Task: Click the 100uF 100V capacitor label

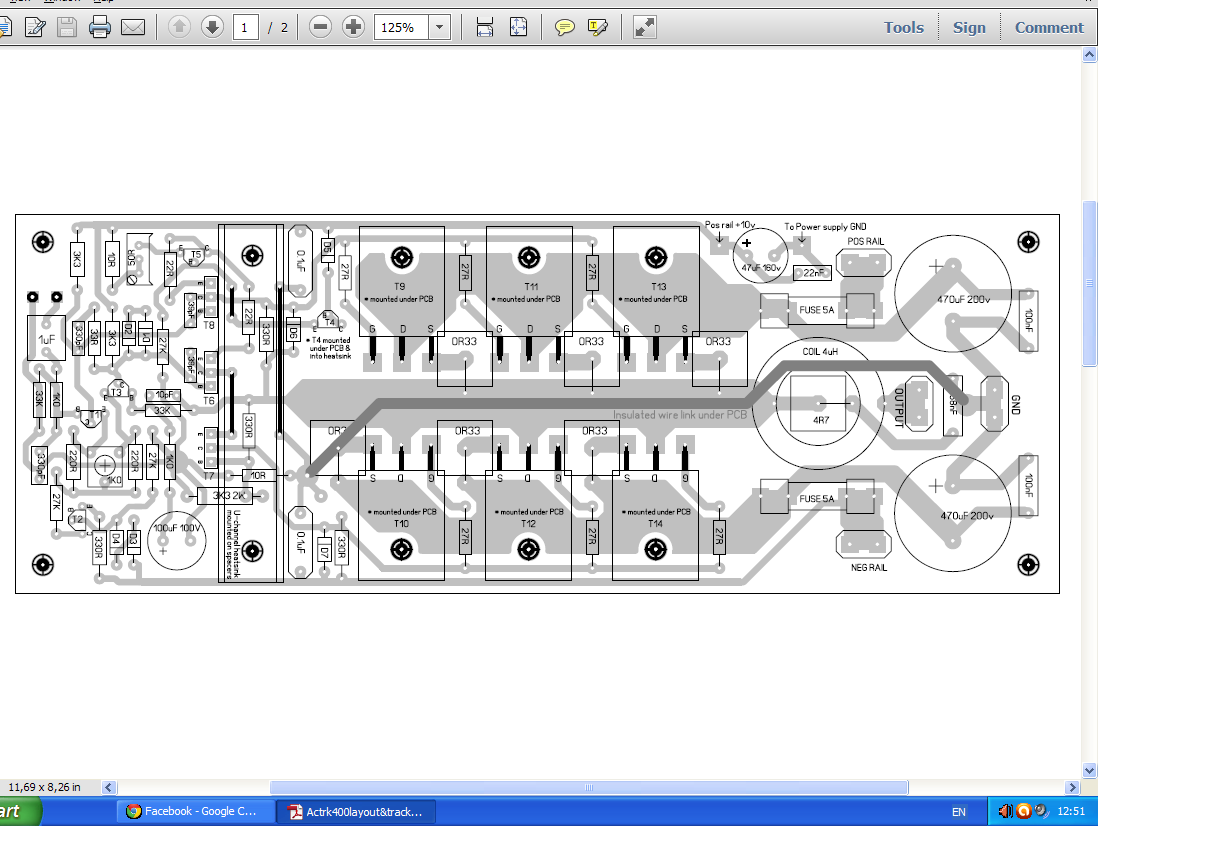Action: 176,528
